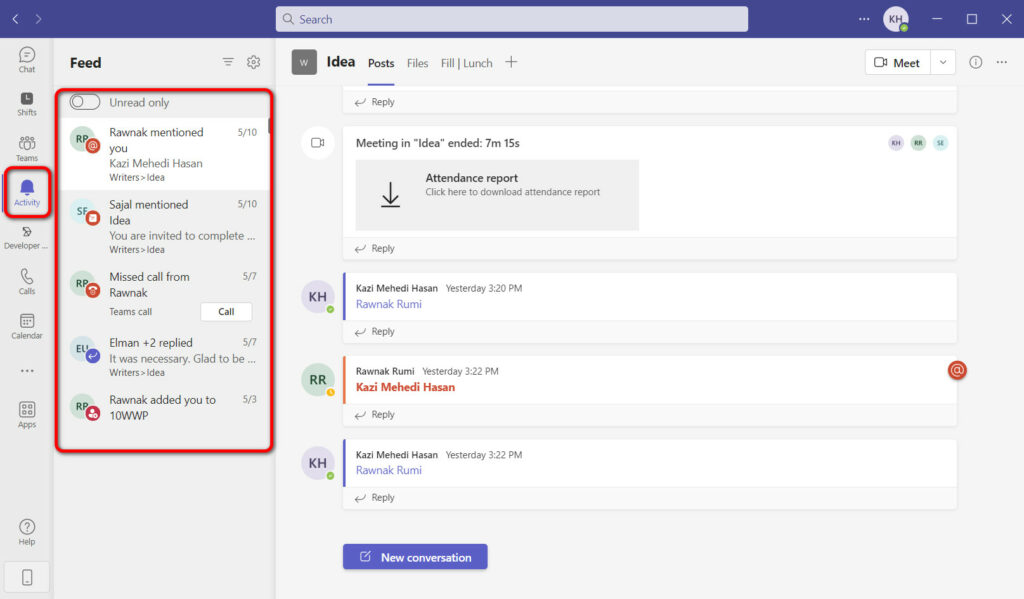
Task: Open 'Sajal mentioned Idea' feed item
Action: [164, 227]
